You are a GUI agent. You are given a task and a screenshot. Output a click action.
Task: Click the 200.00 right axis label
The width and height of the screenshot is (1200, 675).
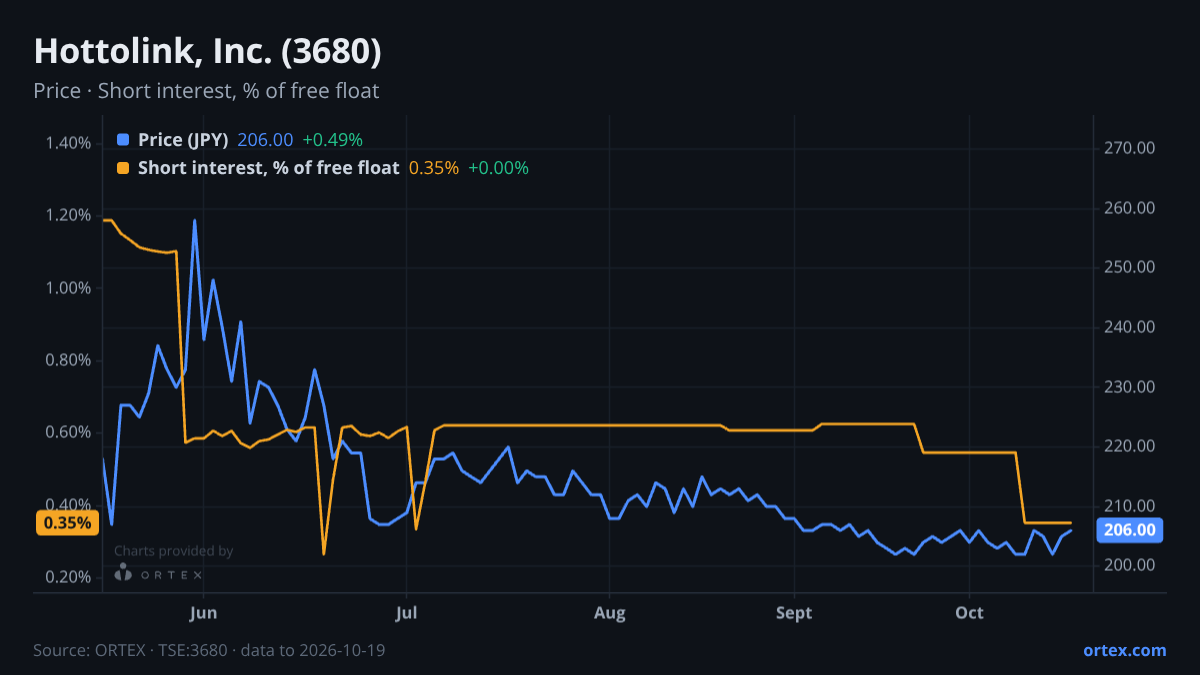click(1130, 565)
